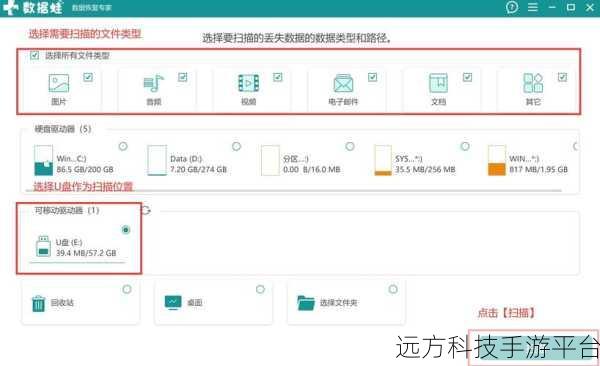Click the 16.0 MB partition drive icon
The image size is (600, 366).
pos(270,160)
